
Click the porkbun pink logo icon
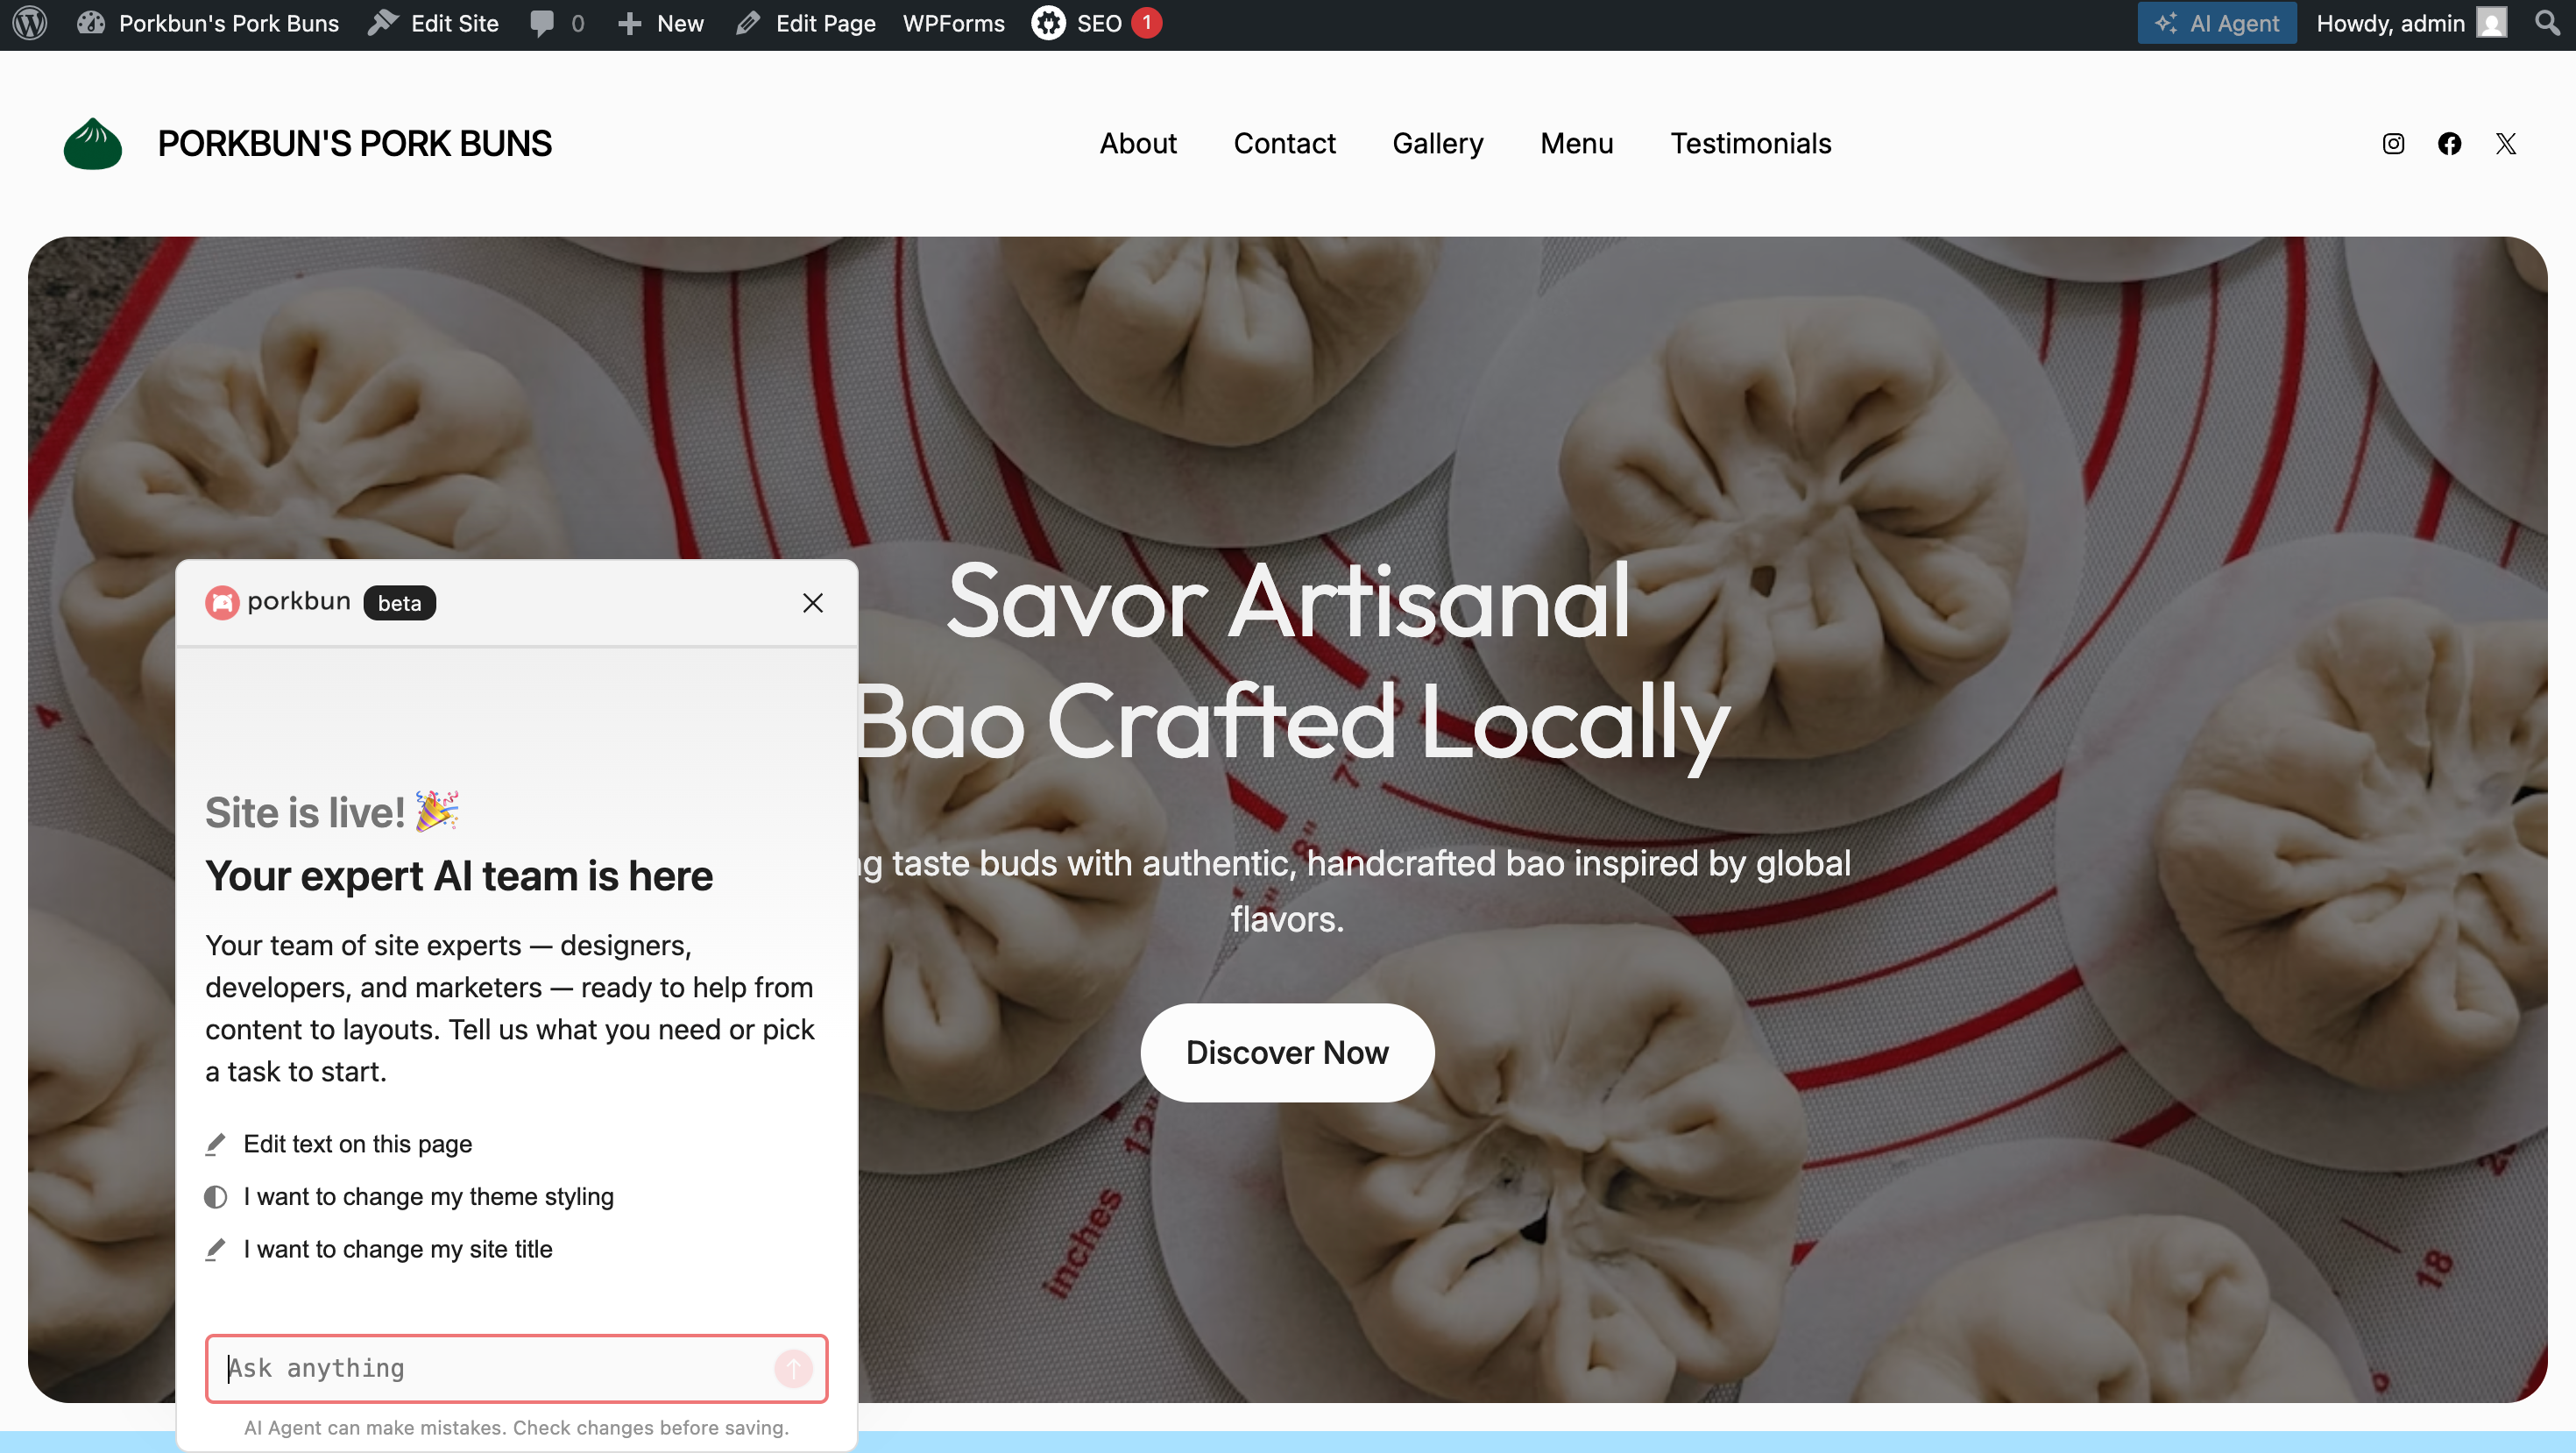[x=222, y=603]
